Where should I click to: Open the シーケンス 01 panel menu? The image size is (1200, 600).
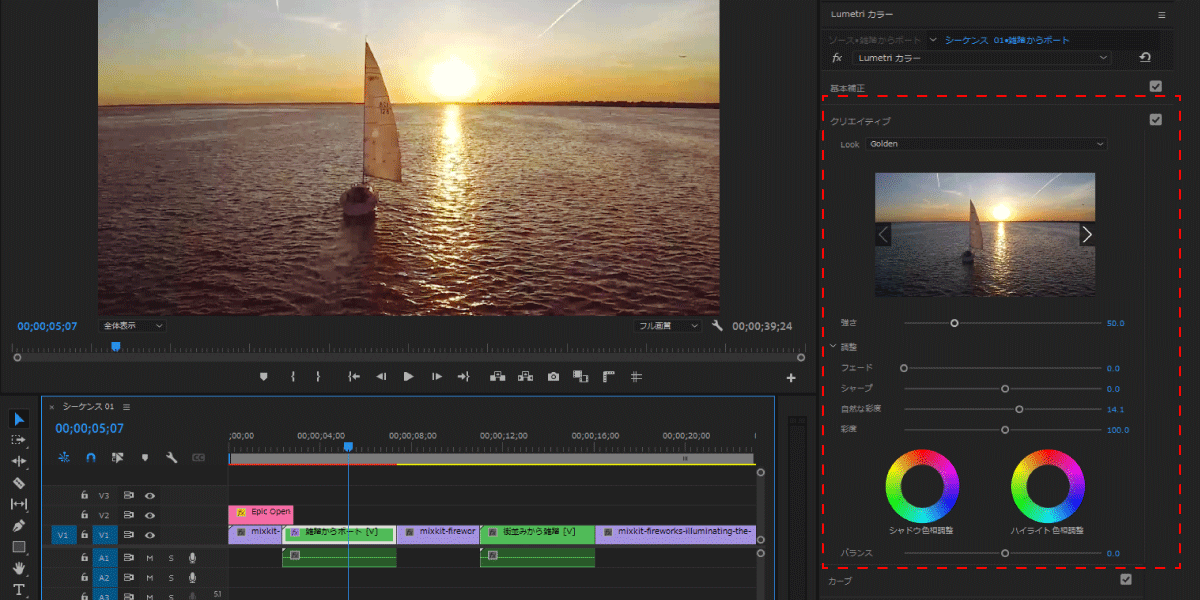(x=126, y=407)
